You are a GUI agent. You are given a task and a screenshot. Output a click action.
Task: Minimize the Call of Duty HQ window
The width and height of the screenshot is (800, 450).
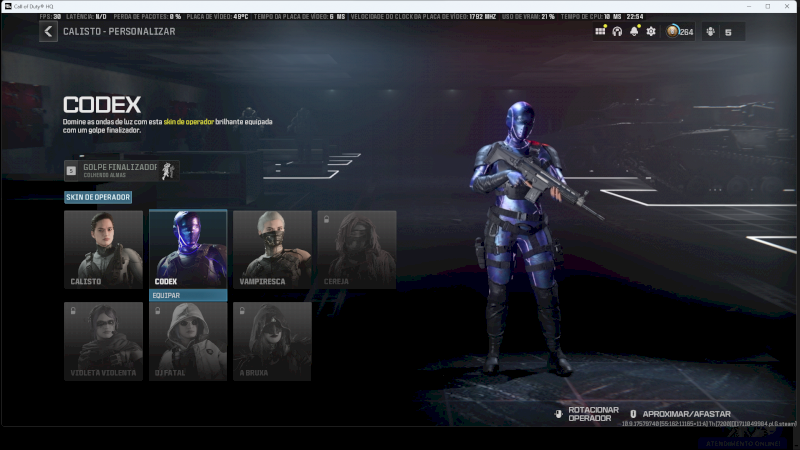point(748,6)
